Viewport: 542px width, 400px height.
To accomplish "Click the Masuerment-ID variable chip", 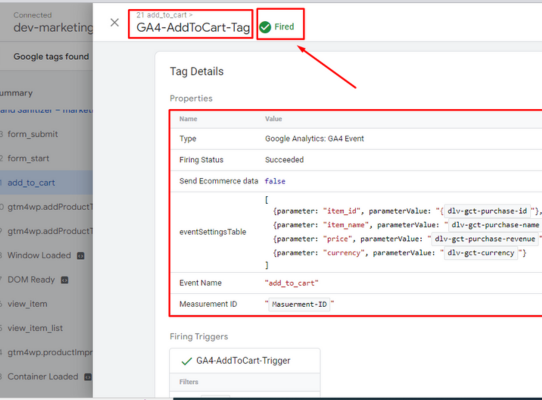I will [x=299, y=304].
